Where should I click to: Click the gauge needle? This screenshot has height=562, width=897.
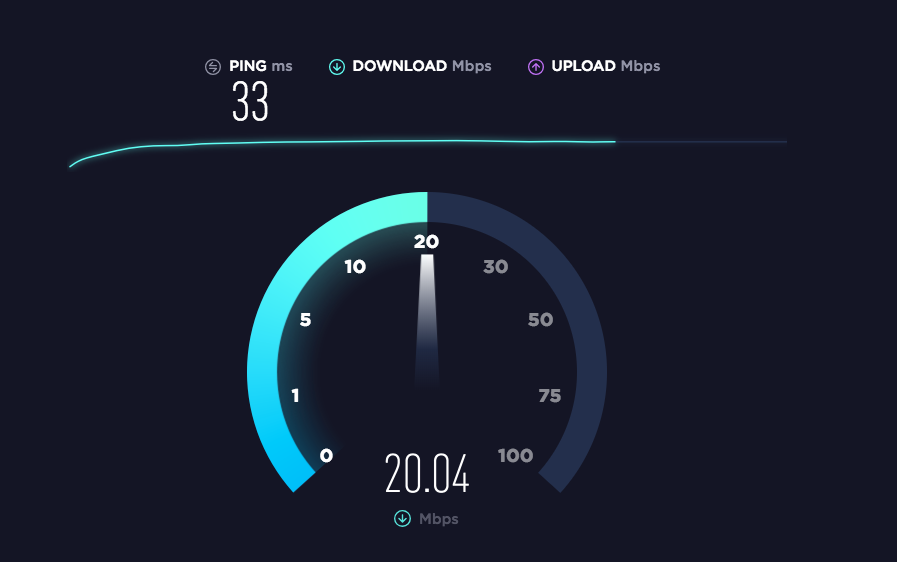(x=427, y=320)
